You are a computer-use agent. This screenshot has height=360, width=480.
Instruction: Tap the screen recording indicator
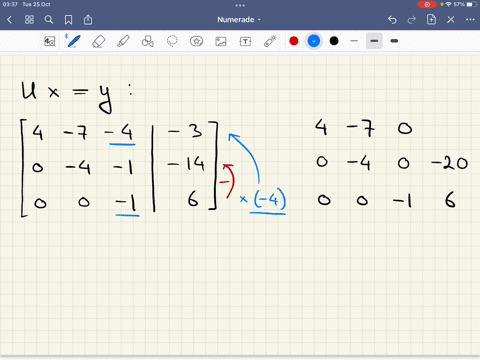pyautogui.click(x=427, y=4)
